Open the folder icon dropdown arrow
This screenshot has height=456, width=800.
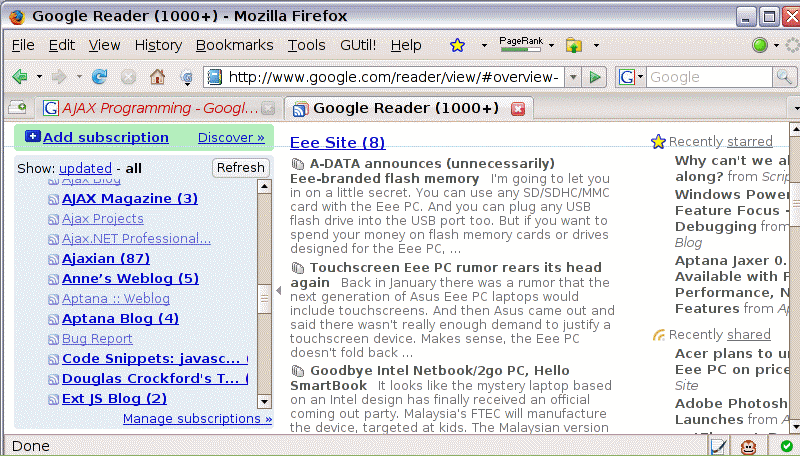click(596, 45)
